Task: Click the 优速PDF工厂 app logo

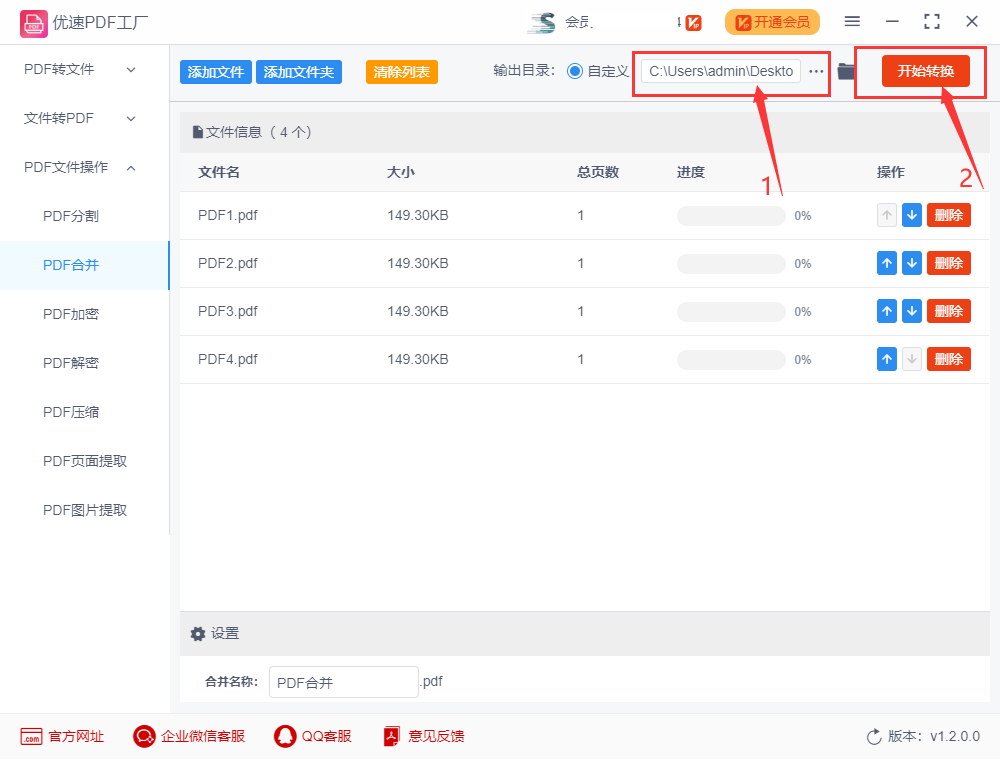Action: 33,21
